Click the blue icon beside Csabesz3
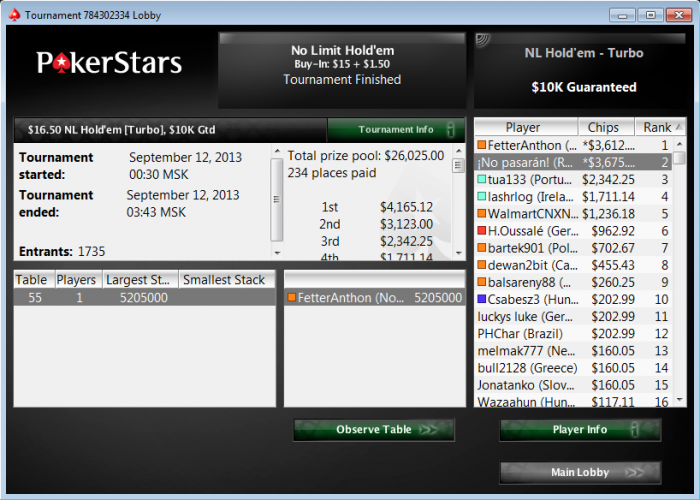This screenshot has height=500, width=700. pyautogui.click(x=482, y=299)
